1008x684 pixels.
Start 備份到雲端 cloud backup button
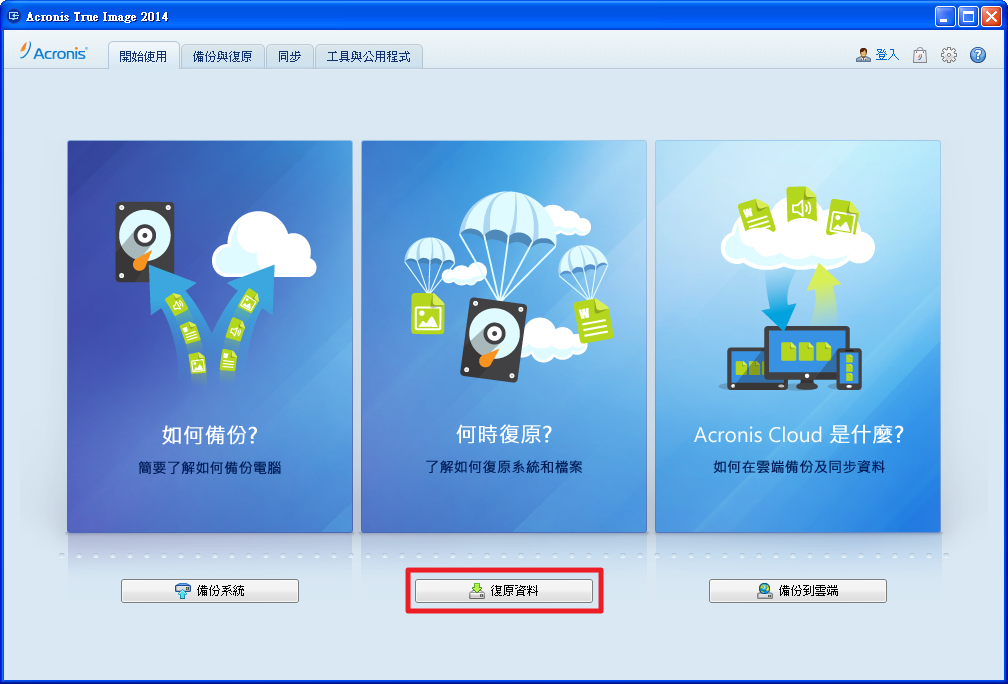pos(798,591)
